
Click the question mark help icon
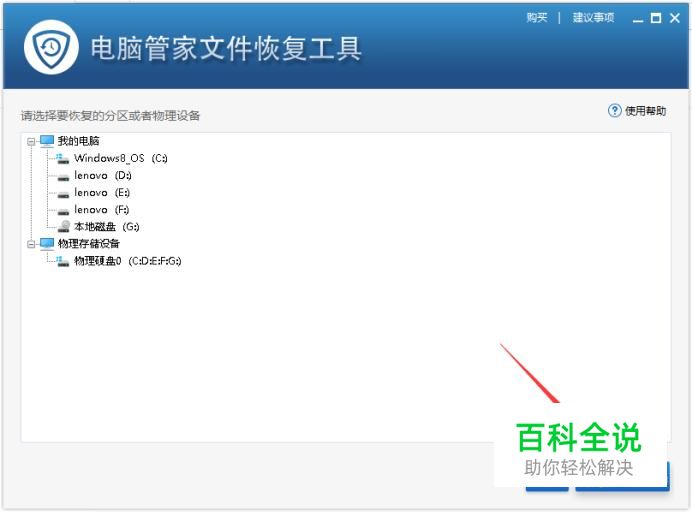pos(614,110)
